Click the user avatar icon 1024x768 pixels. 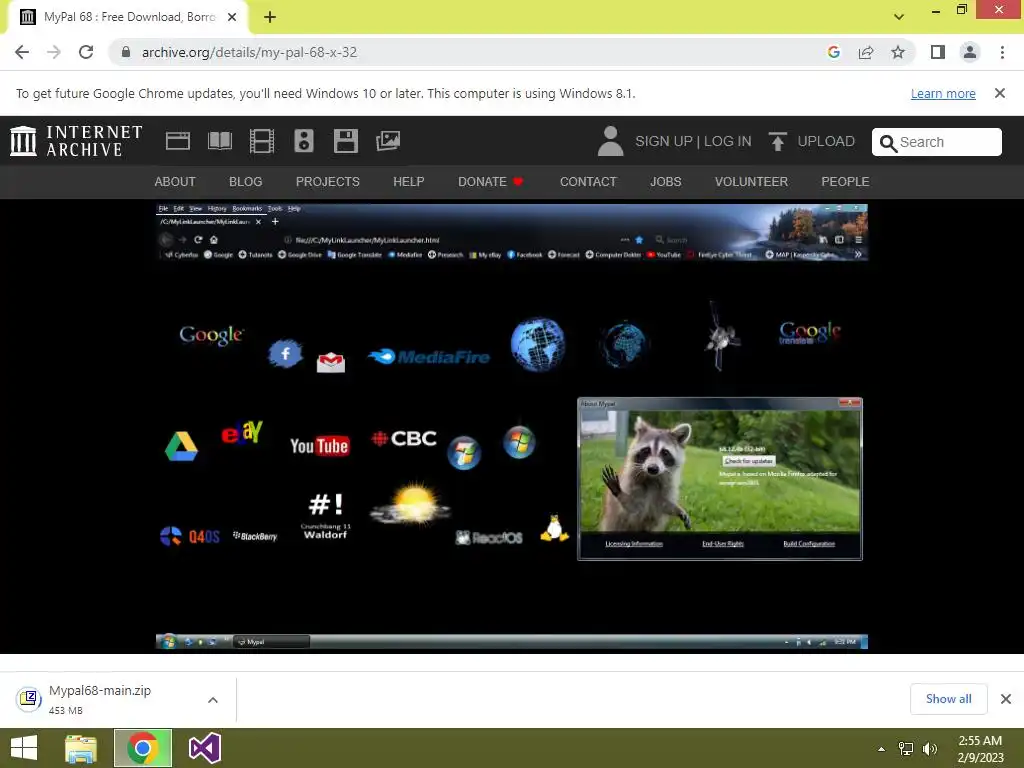coord(611,141)
